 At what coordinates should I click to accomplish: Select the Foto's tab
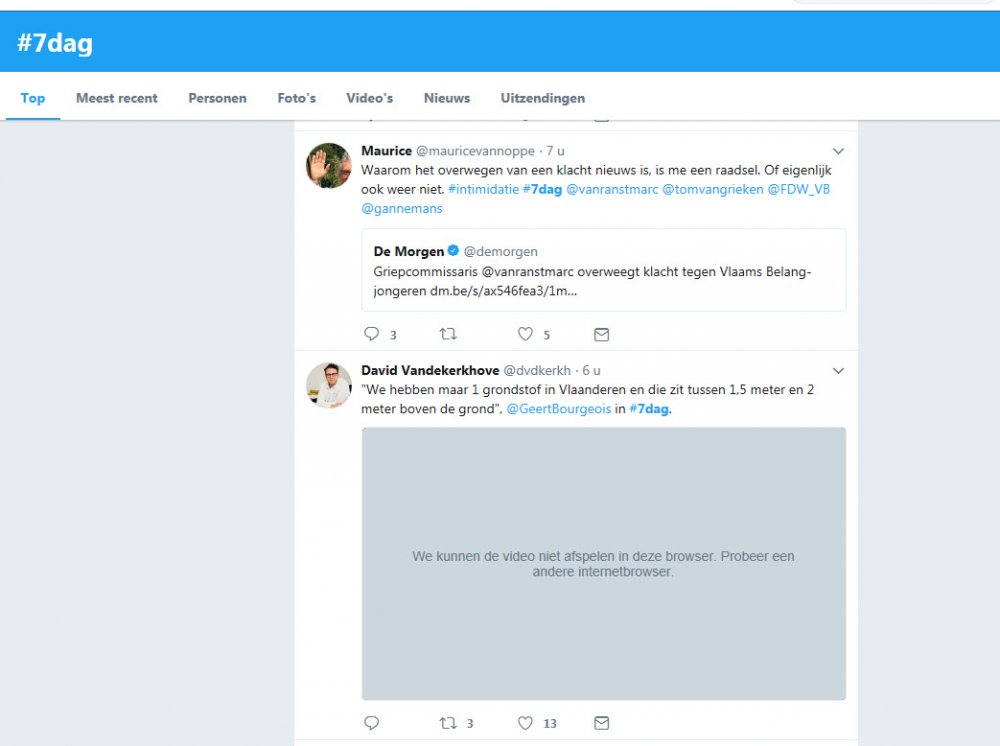(296, 98)
